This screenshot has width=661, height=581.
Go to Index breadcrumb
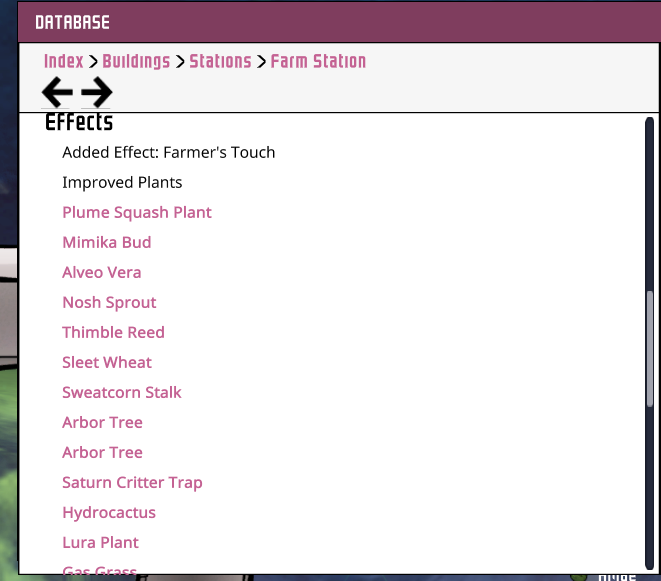[64, 61]
